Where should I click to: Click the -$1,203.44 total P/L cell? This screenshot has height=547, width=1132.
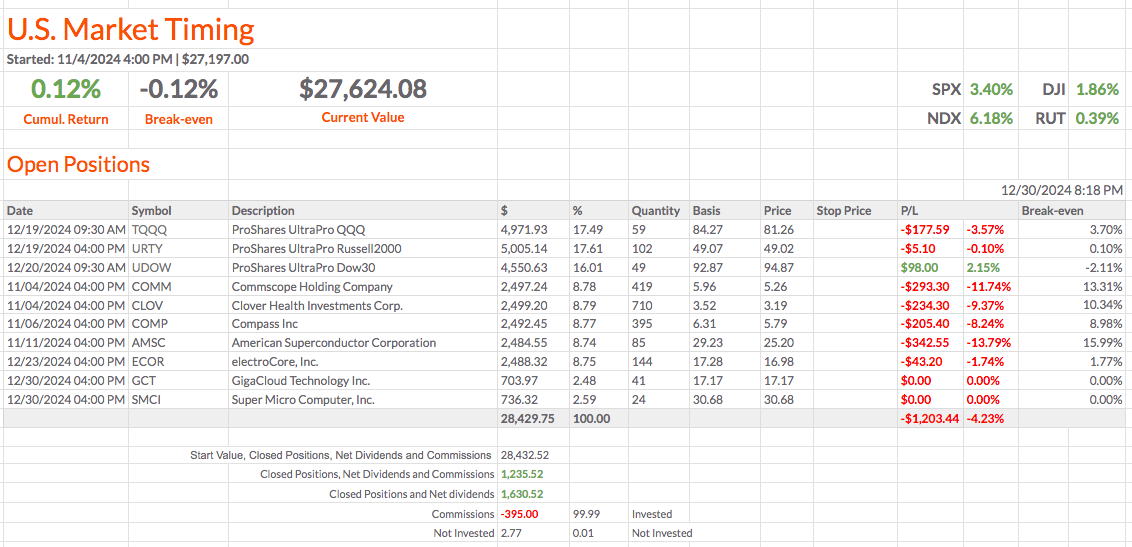tap(930, 419)
